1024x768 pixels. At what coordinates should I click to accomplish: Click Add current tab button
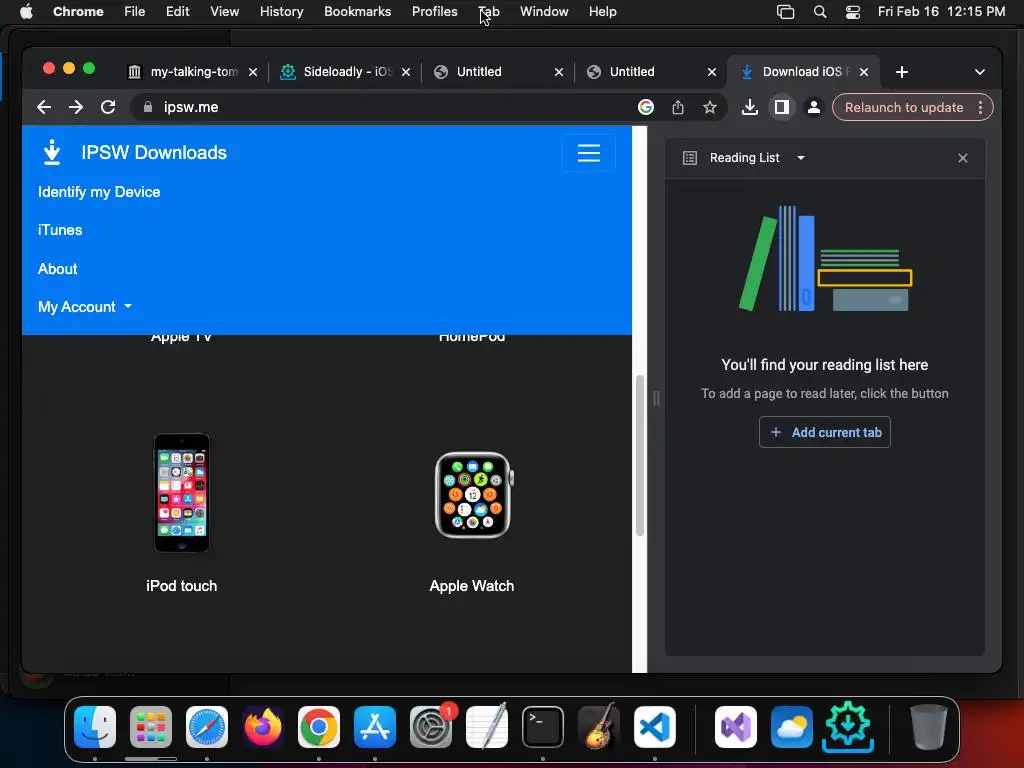tap(825, 432)
